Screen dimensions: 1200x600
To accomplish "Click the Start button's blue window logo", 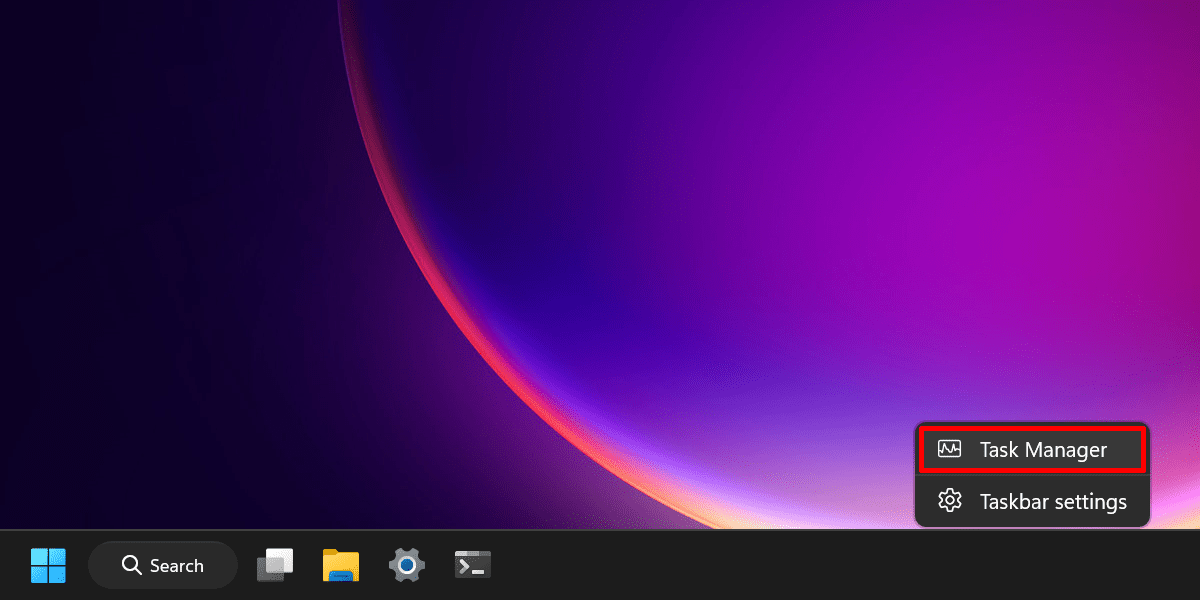I will (x=48, y=564).
